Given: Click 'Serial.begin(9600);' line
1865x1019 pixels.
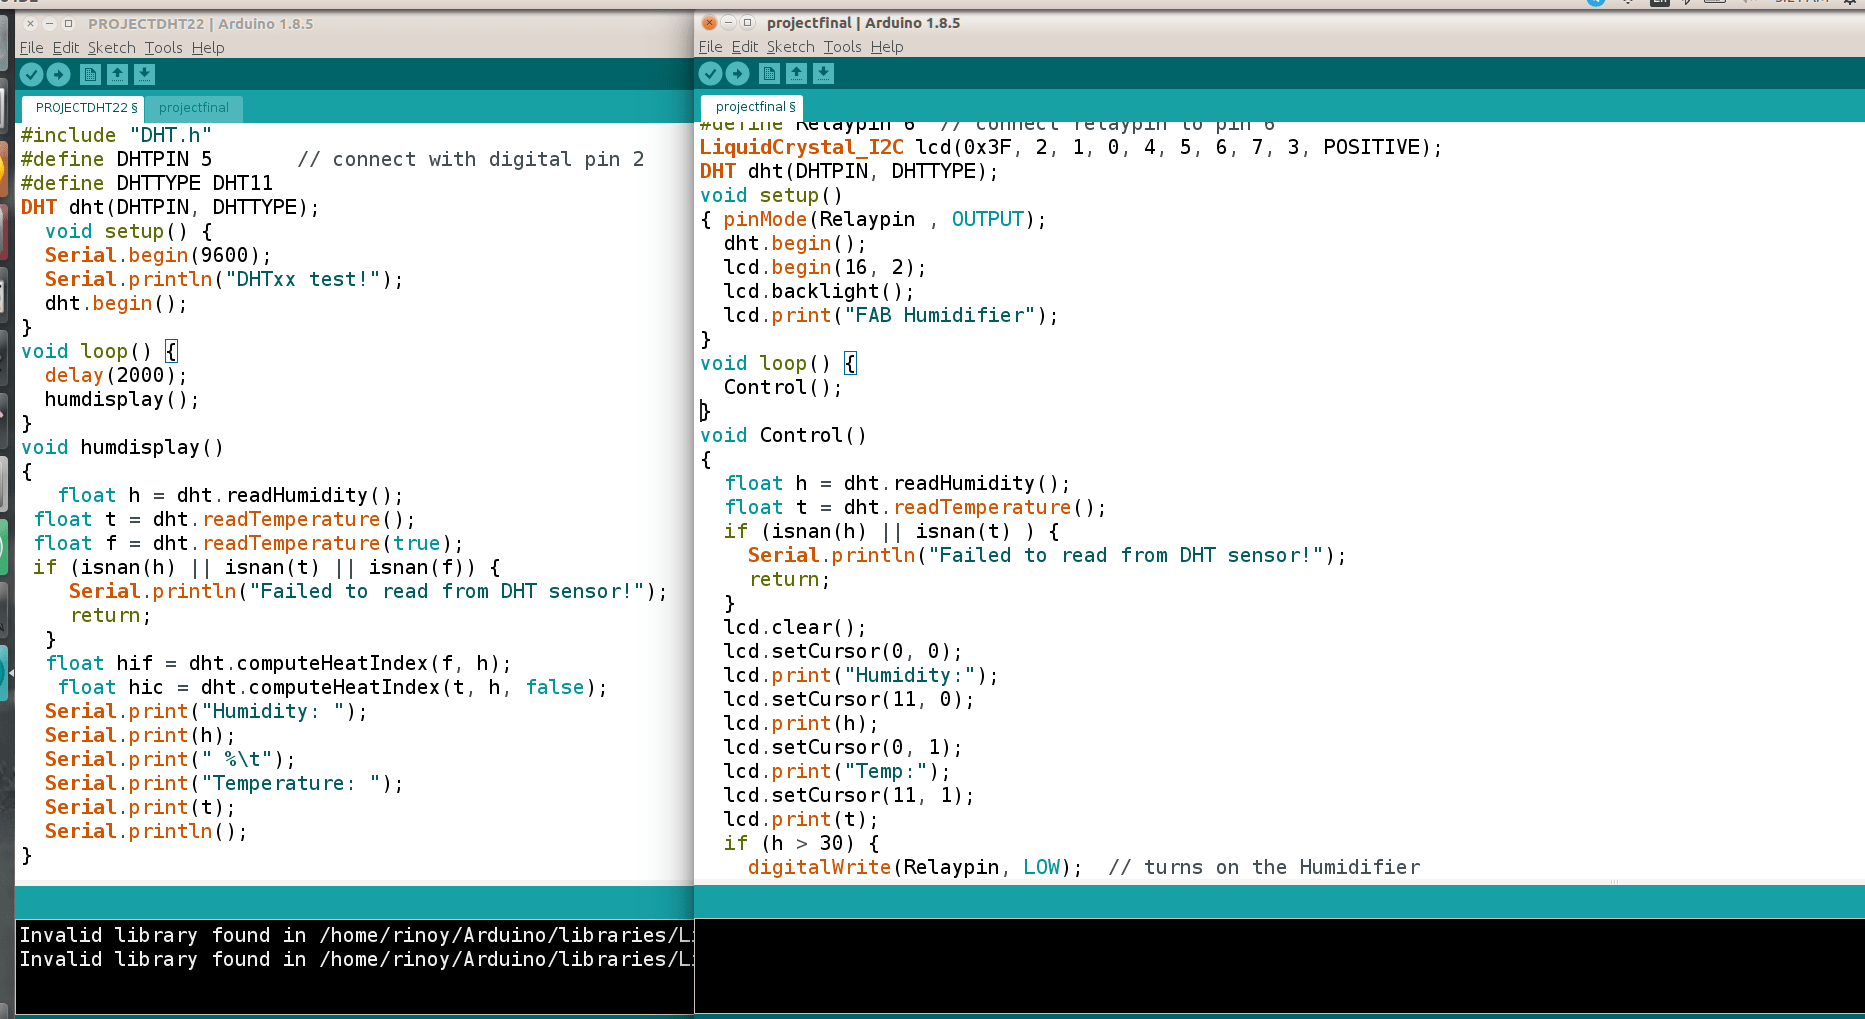Looking at the screenshot, I should coord(158,255).
